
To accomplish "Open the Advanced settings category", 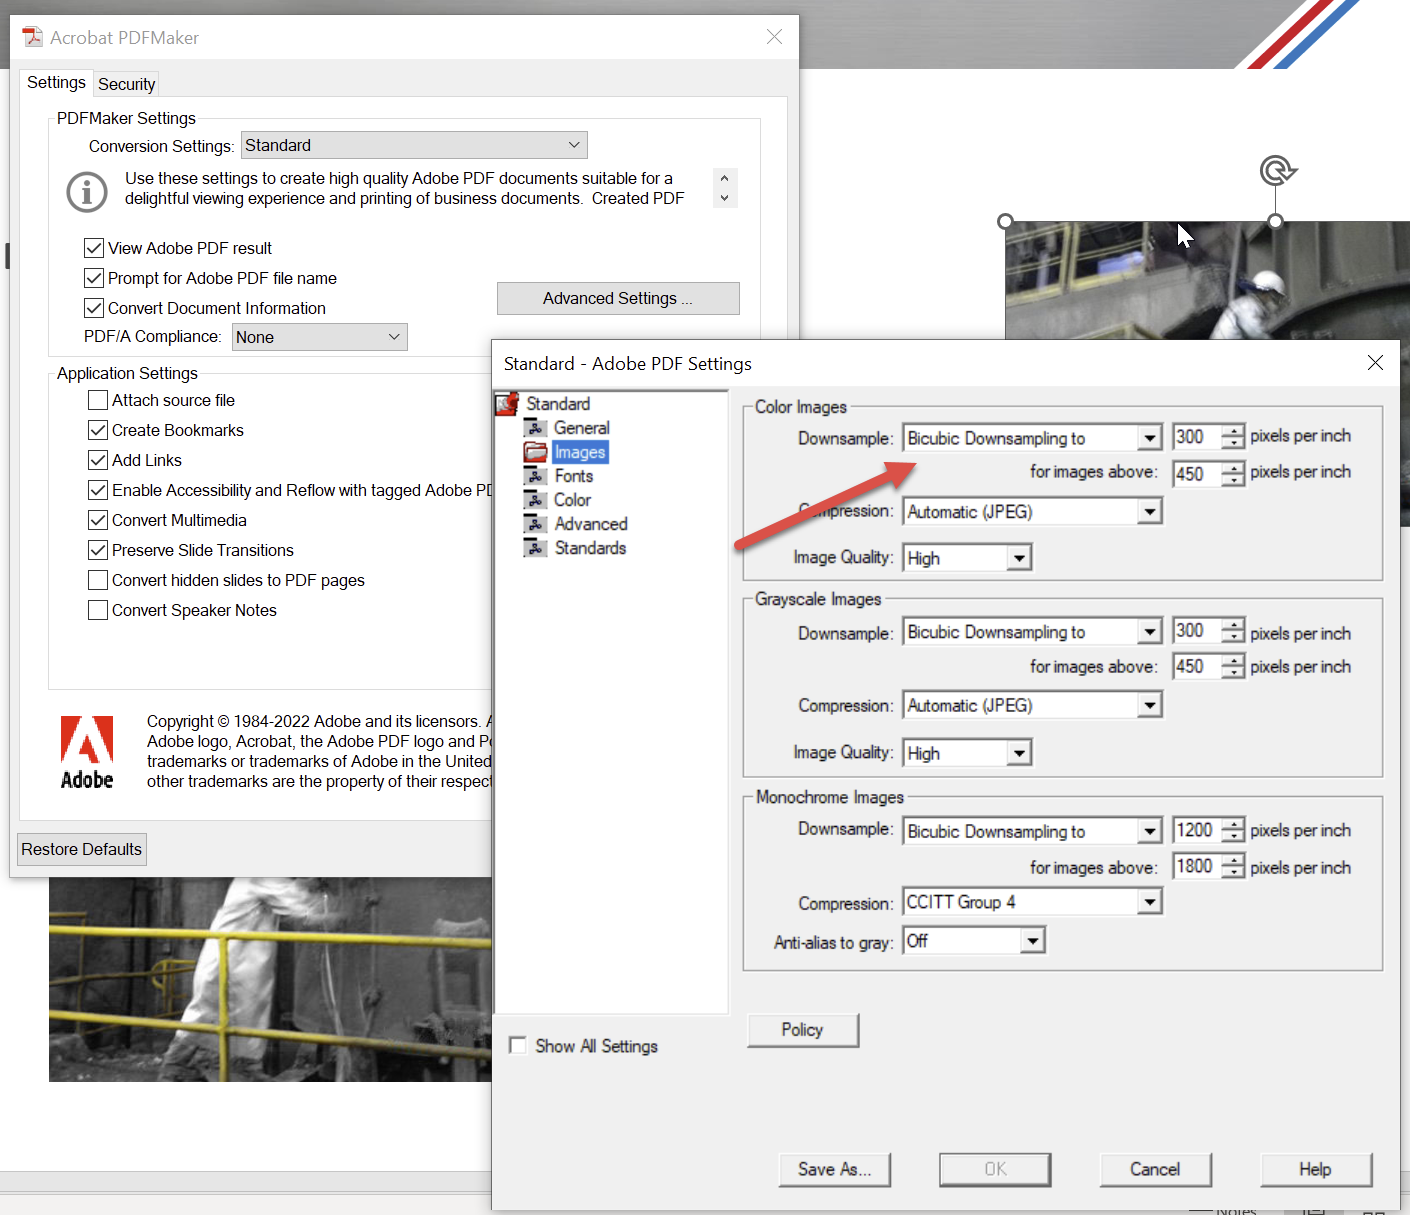I will [590, 523].
